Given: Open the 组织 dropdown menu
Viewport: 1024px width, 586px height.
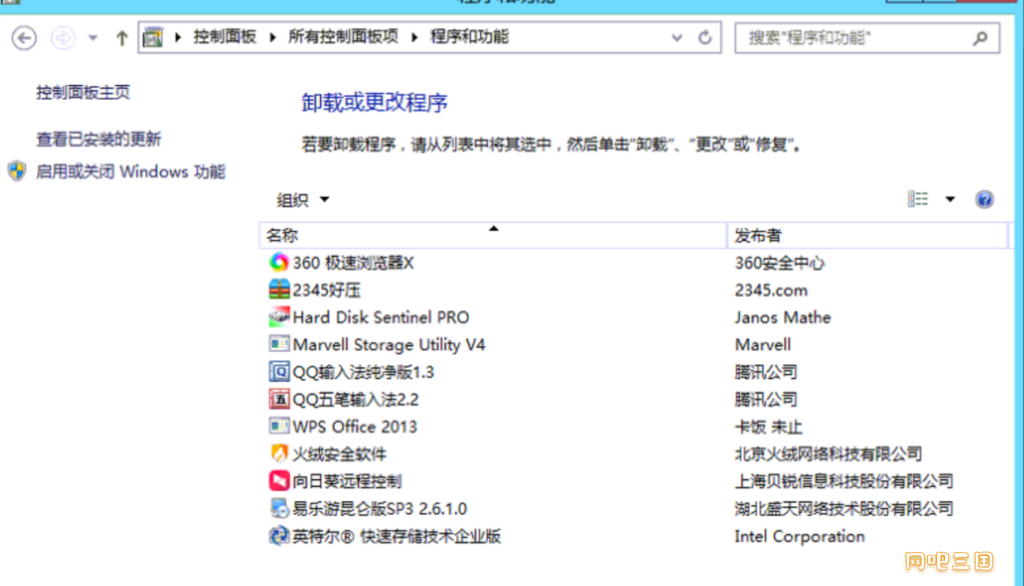Looking at the screenshot, I should [x=302, y=199].
